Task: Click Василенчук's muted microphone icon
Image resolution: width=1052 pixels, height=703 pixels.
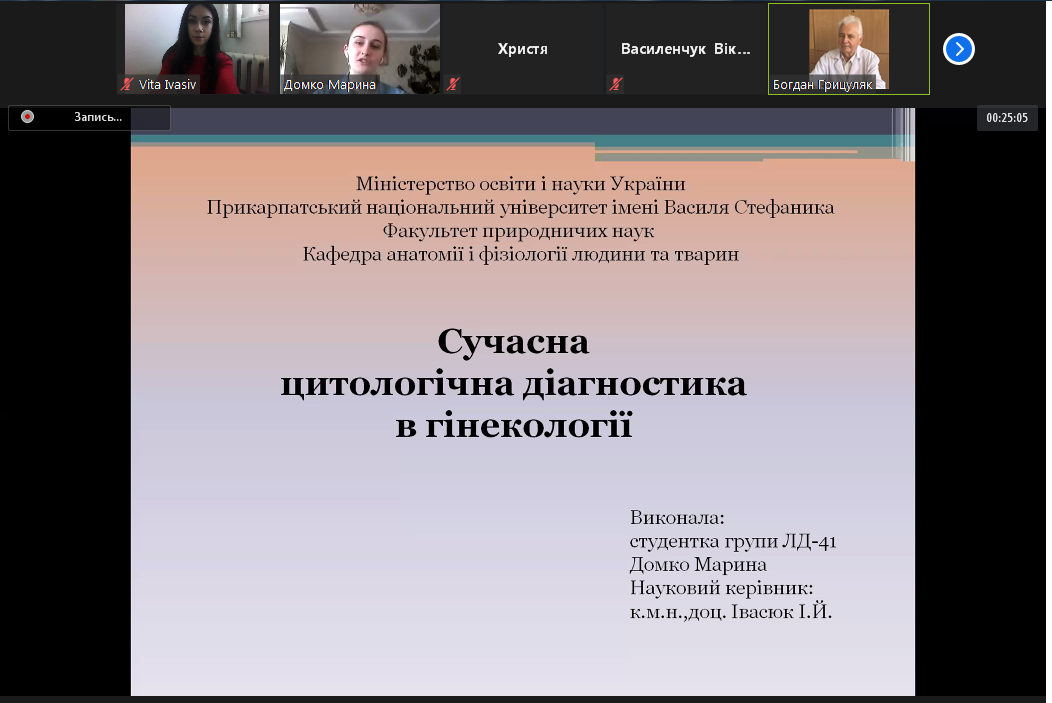Action: click(616, 85)
